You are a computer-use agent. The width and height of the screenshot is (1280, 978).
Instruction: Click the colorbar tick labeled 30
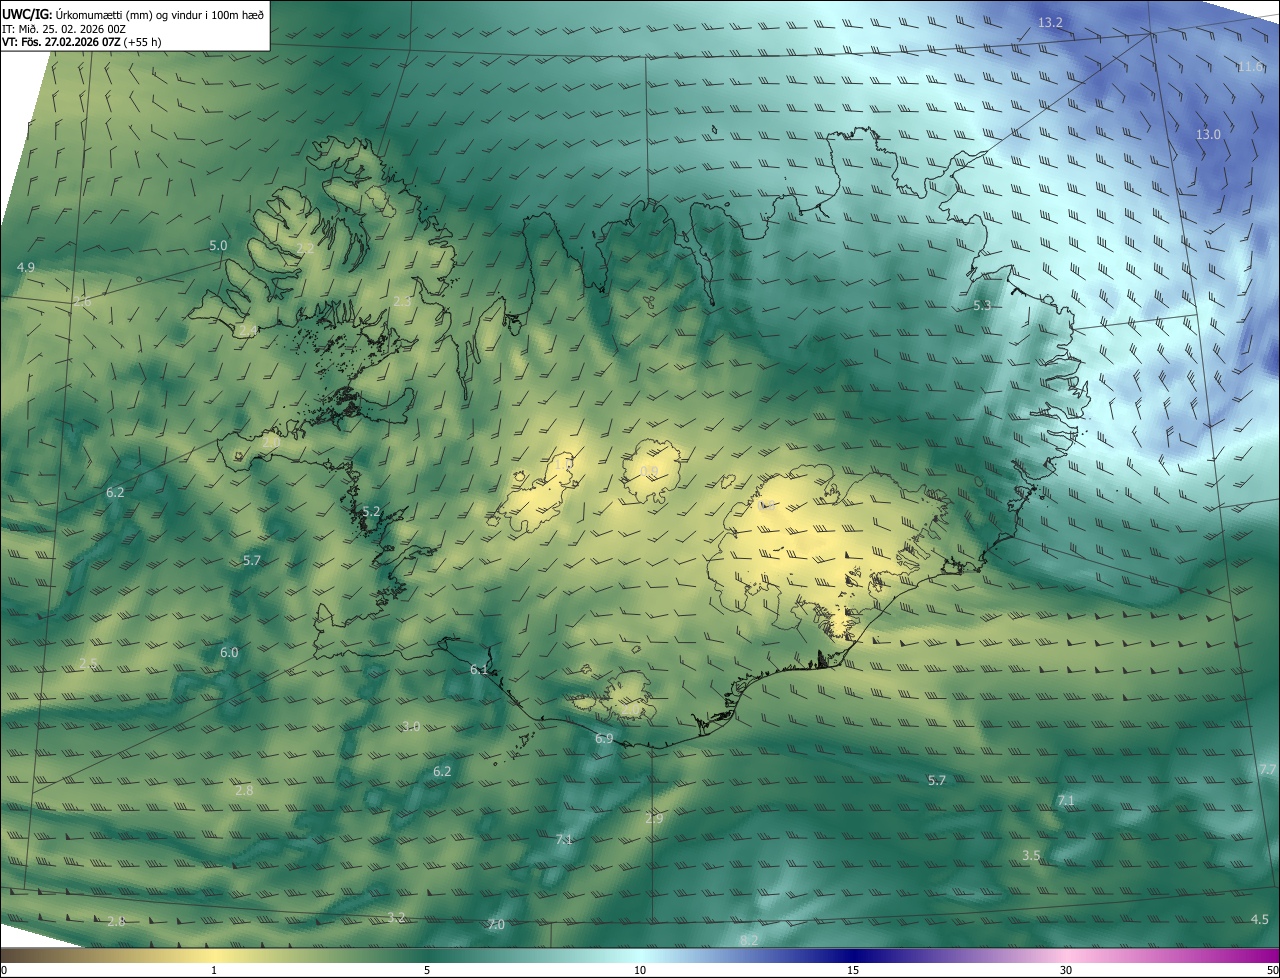(x=1066, y=970)
